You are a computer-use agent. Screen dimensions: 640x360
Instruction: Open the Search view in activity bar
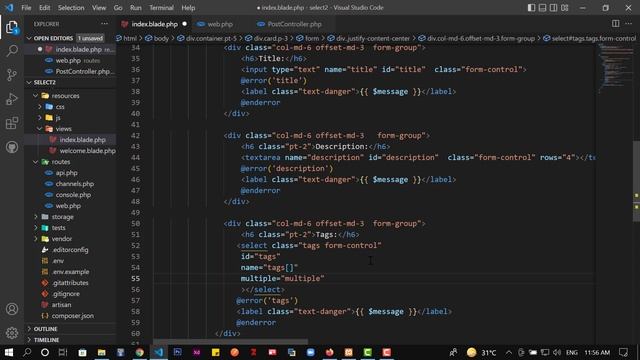click(12, 51)
